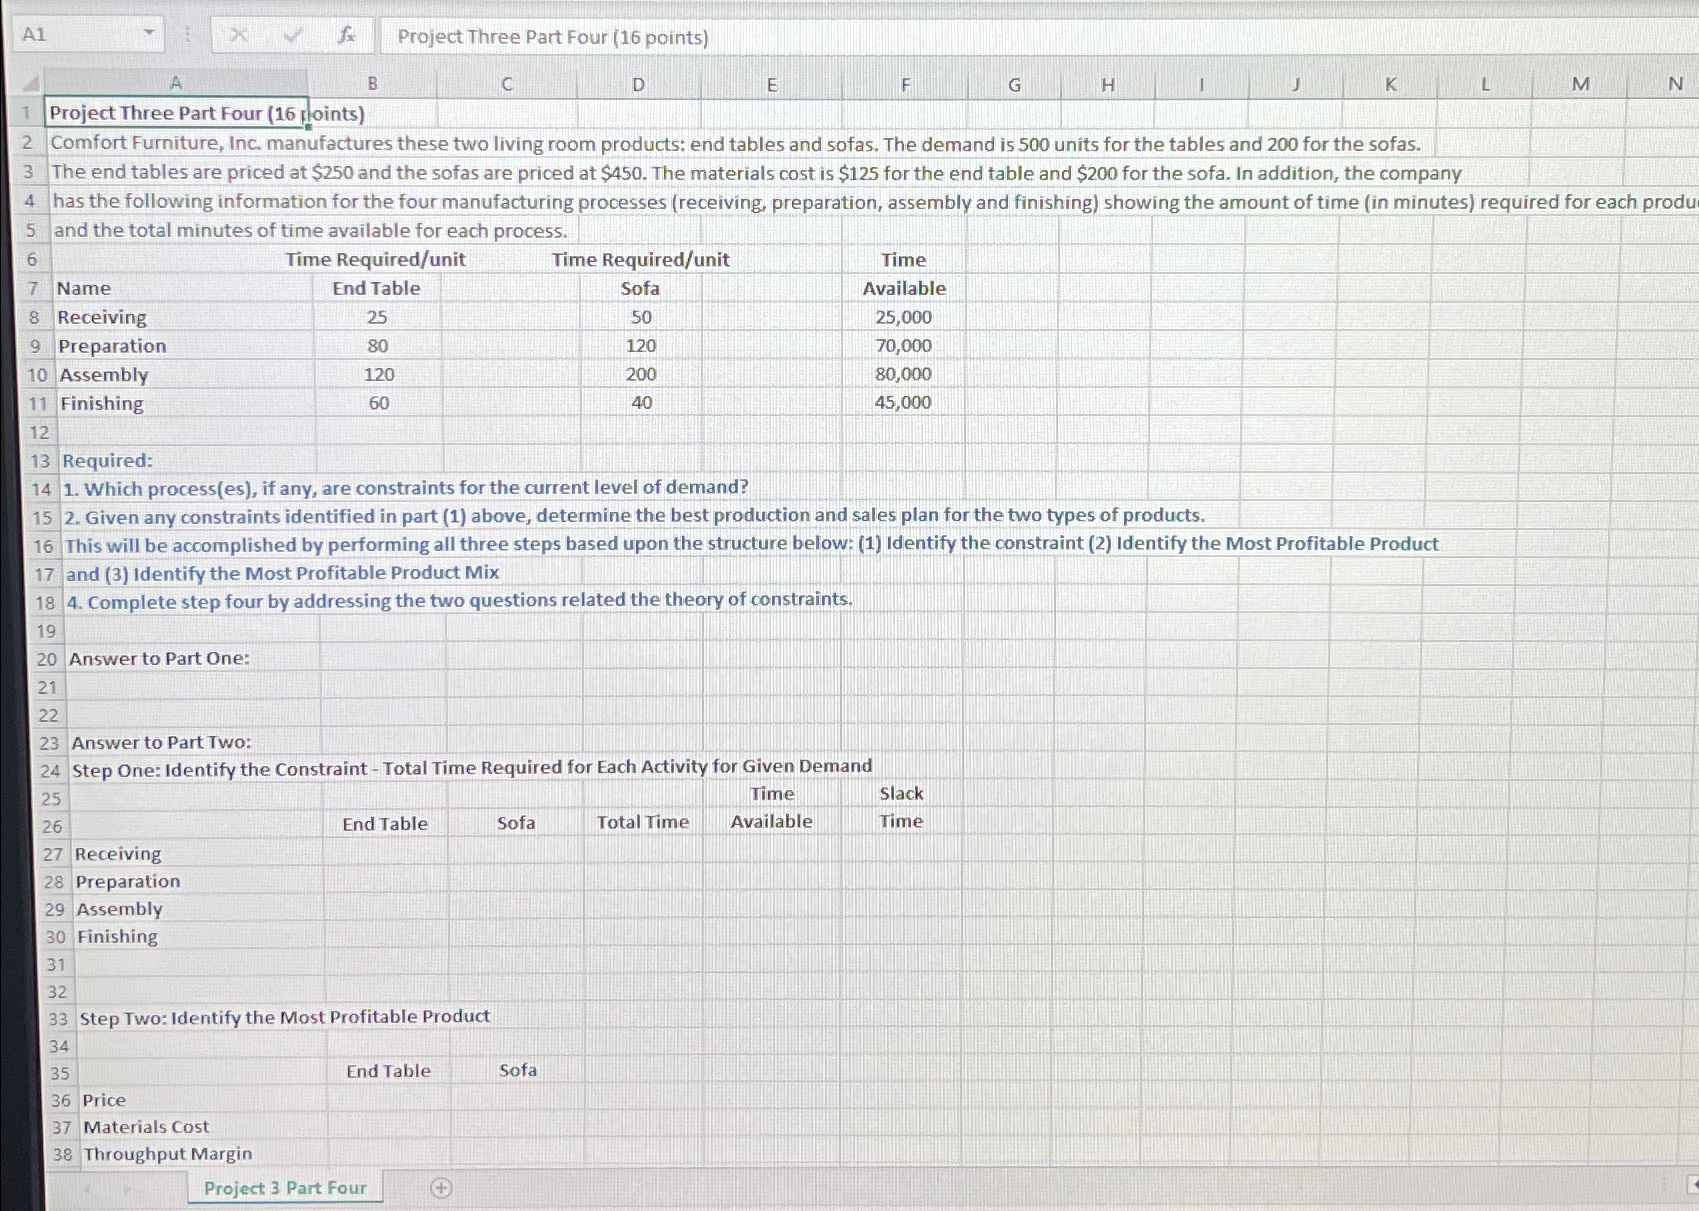This screenshot has height=1211, width=1699.
Task: Click 'End Table' header in row 35
Action: coord(388,1071)
